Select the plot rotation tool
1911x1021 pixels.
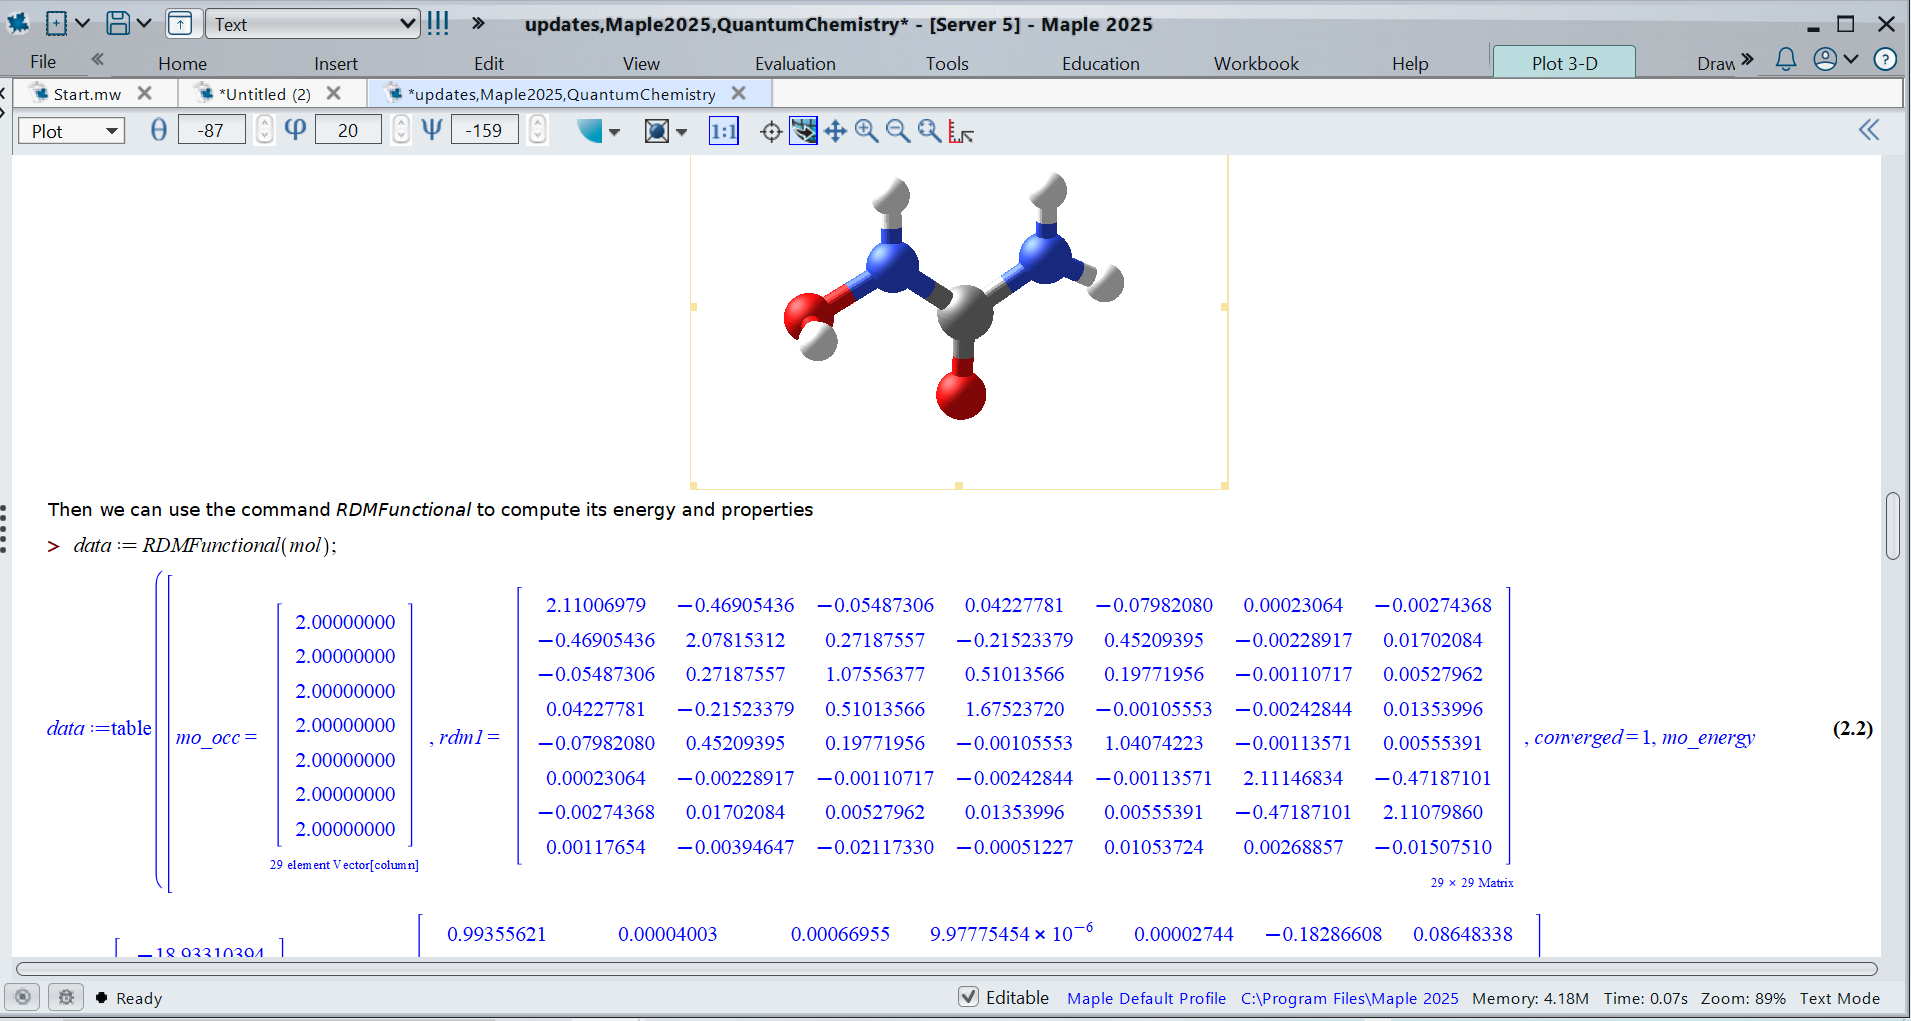tap(803, 130)
